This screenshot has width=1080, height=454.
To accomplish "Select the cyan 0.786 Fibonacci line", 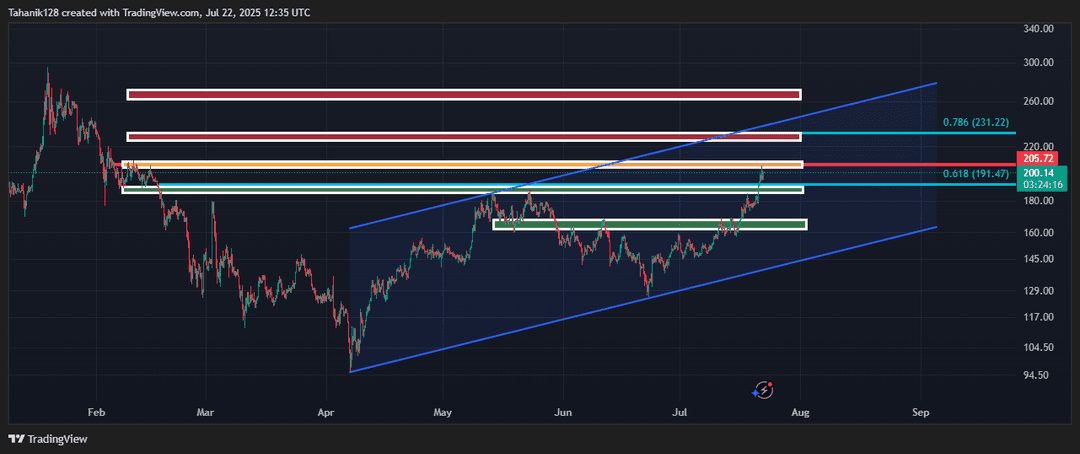I will point(909,132).
